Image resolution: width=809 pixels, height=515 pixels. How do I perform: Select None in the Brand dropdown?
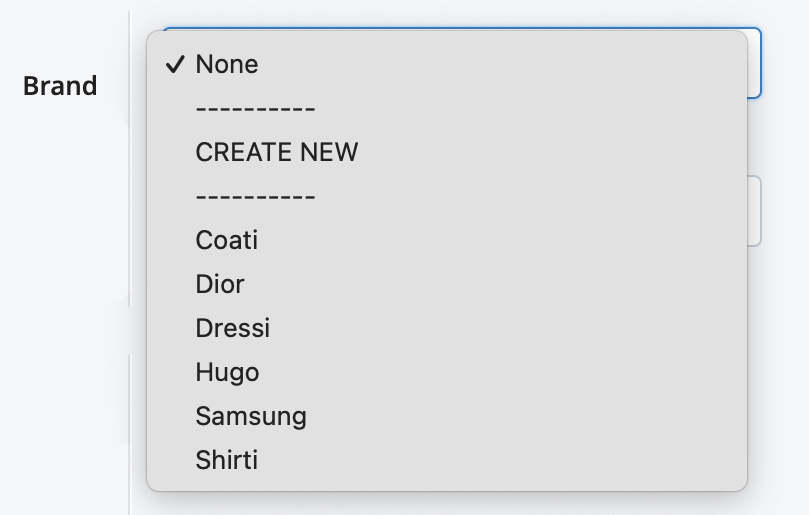[x=447, y=65]
